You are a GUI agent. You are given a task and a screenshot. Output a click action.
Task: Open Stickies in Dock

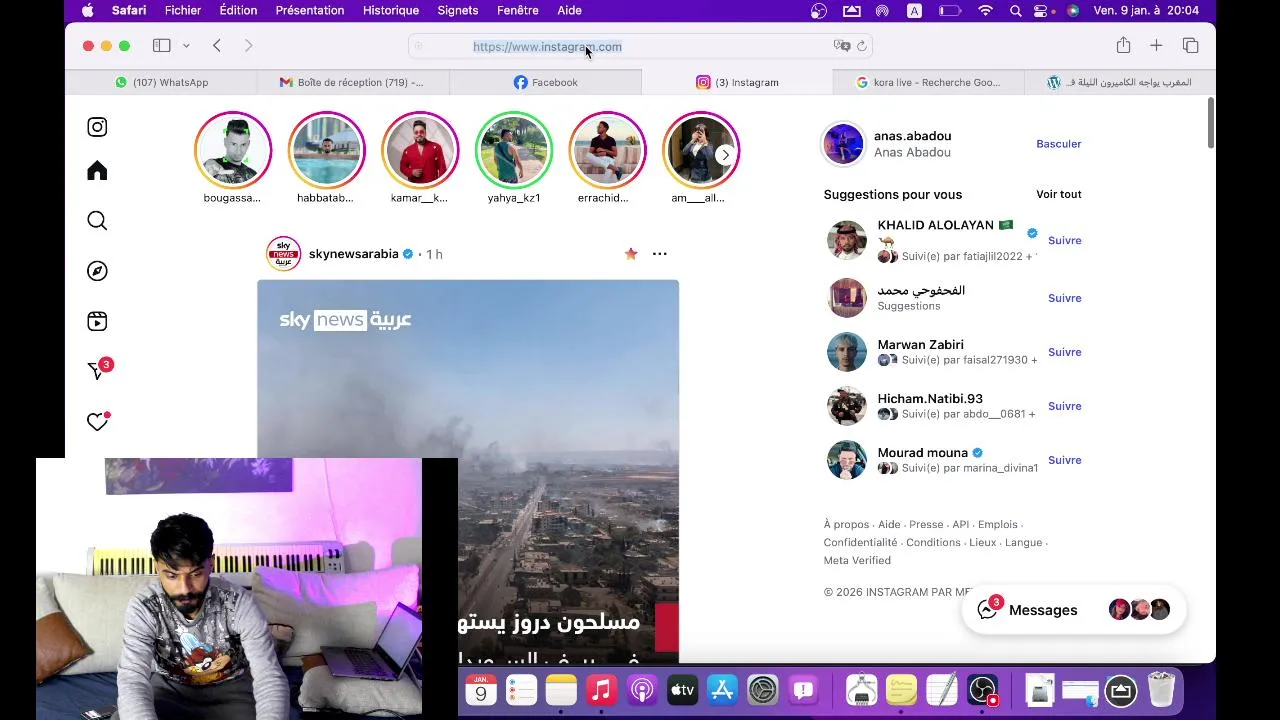click(x=901, y=690)
